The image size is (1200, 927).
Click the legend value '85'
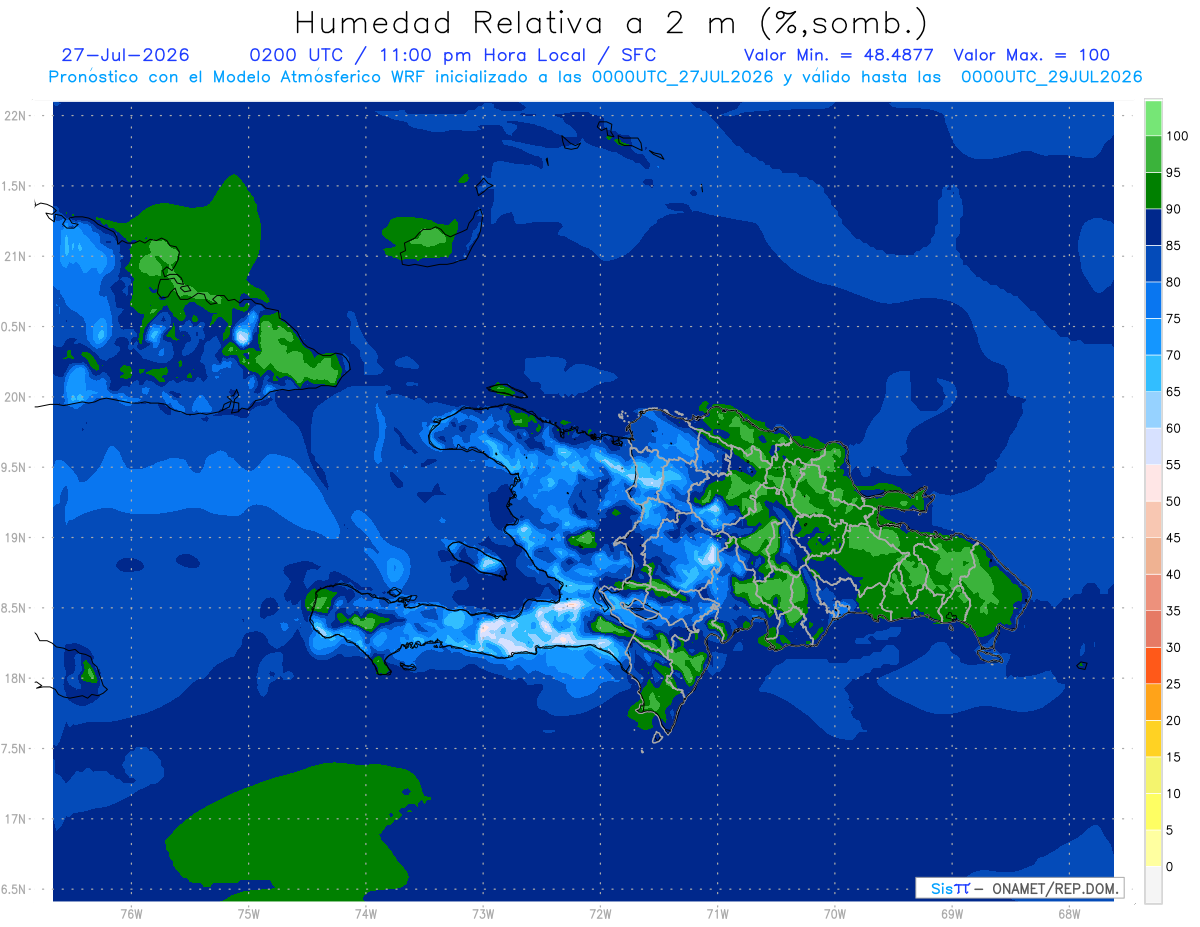pos(1173,246)
